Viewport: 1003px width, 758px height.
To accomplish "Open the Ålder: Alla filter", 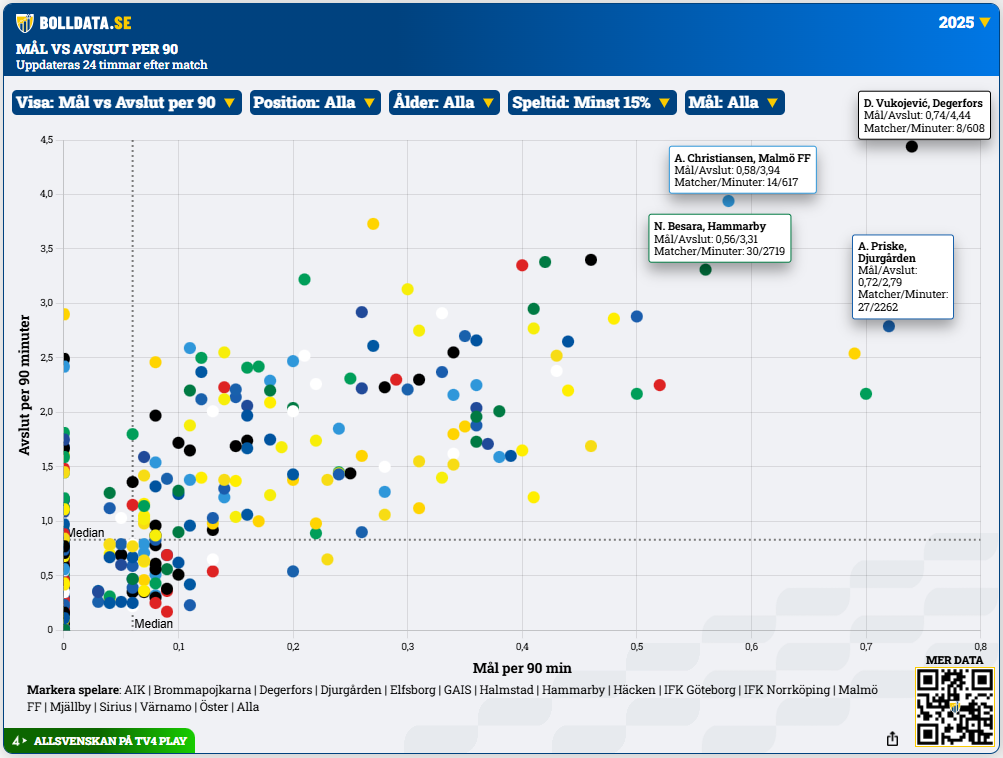I will [x=444, y=102].
